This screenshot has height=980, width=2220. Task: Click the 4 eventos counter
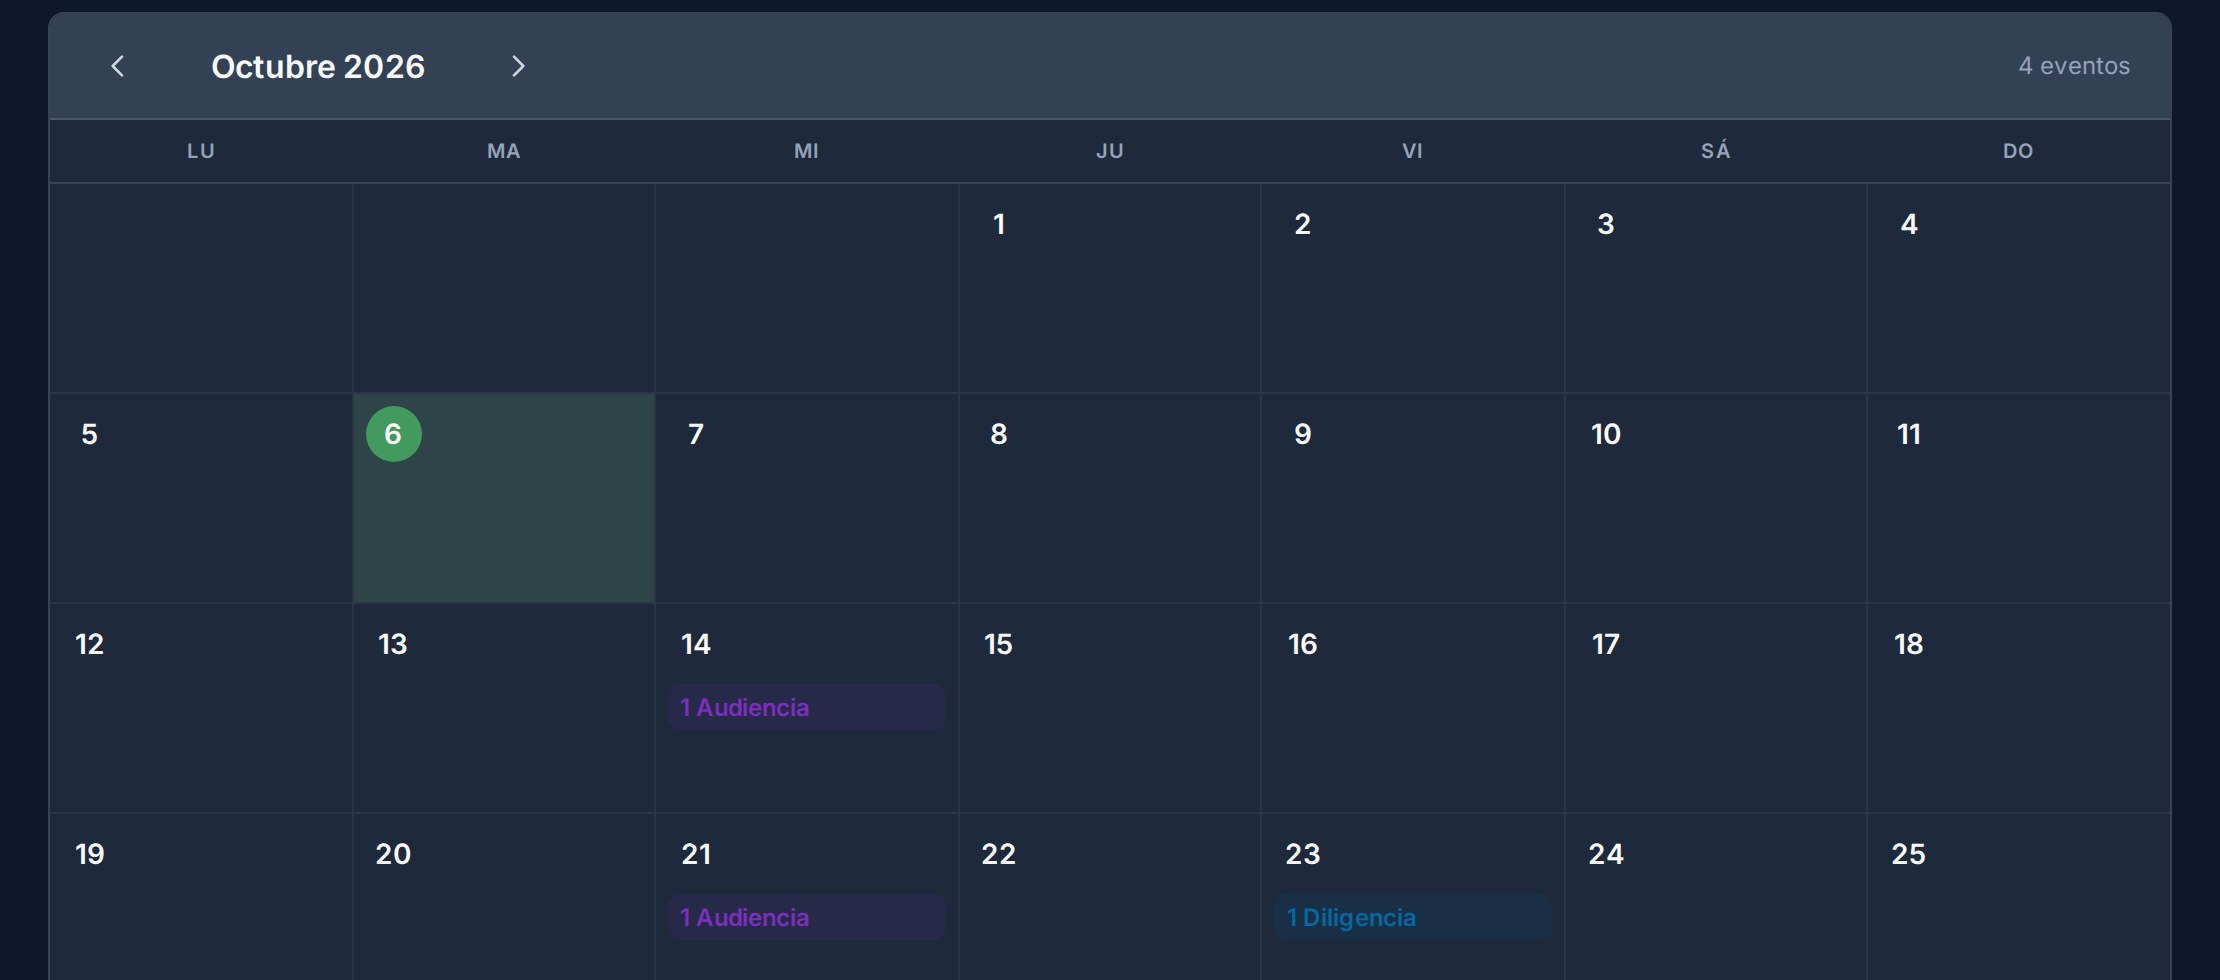click(2074, 66)
